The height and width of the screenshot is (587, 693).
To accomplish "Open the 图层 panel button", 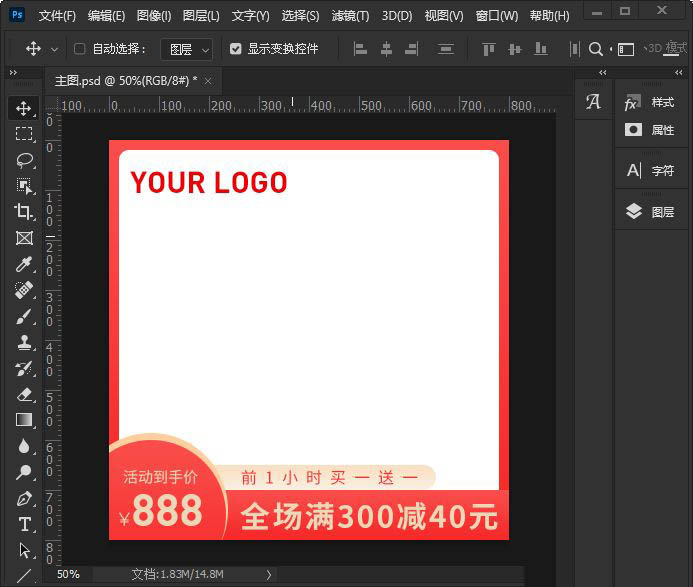I will tap(650, 212).
